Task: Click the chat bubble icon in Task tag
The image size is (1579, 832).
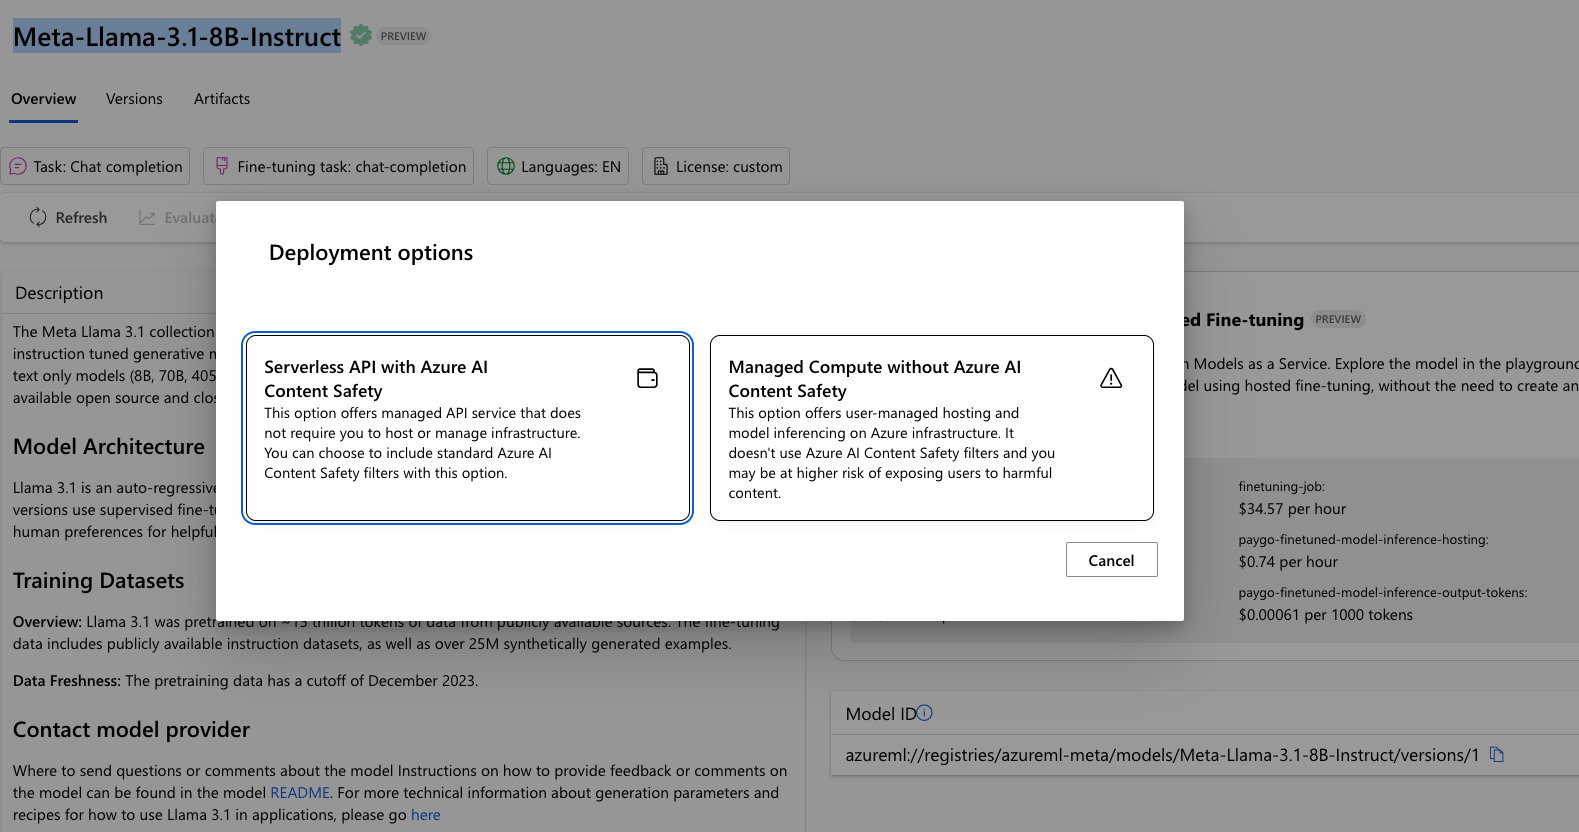Action: [18, 166]
